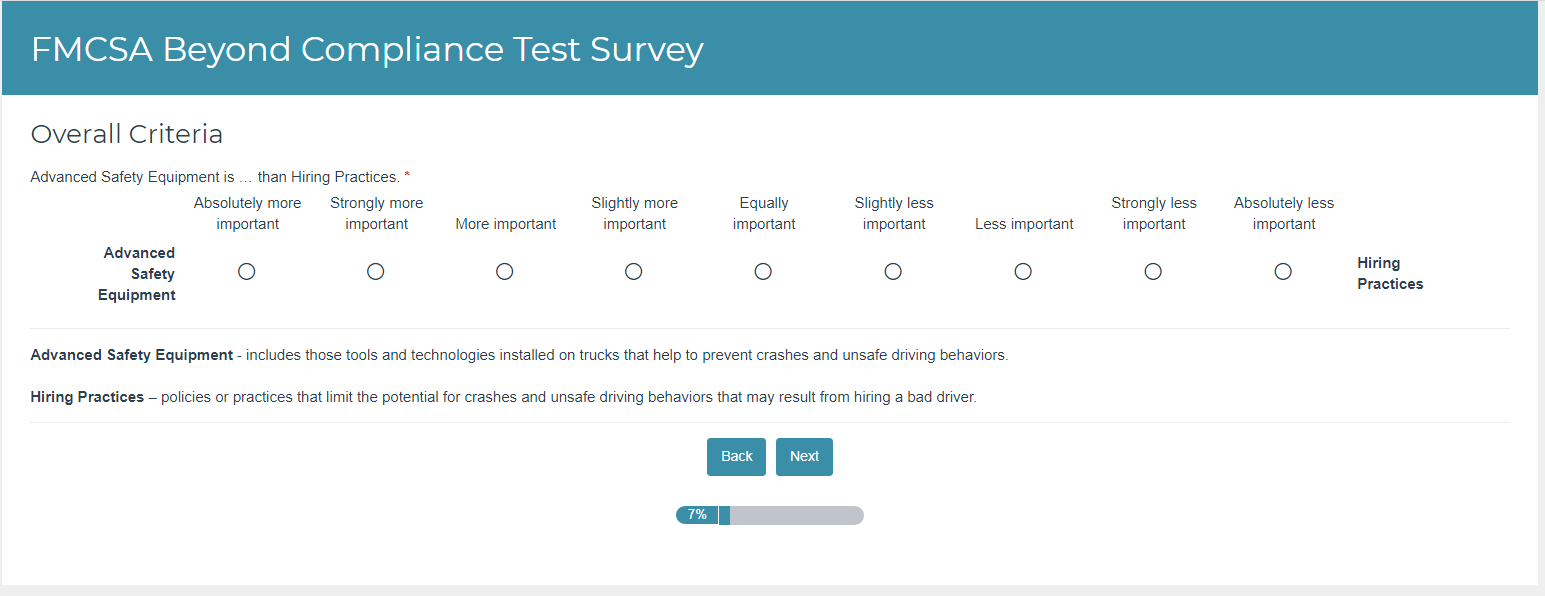Viewport: 1545px width, 596px height.
Task: Select the 'Slightly more important' radio option
Action: coord(634,272)
